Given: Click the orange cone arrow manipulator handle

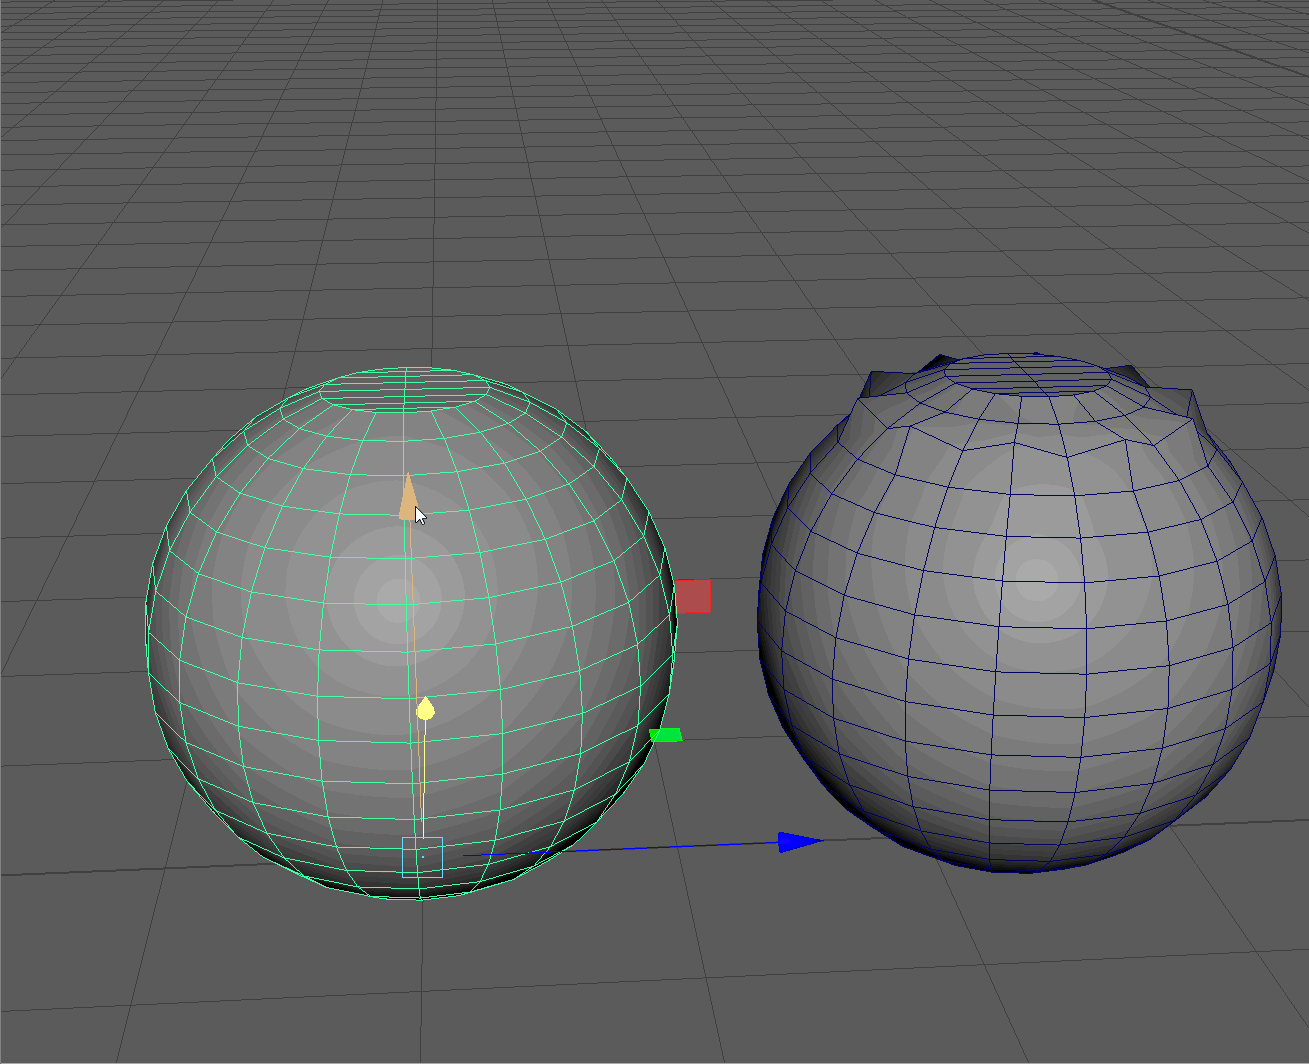Looking at the screenshot, I should pyautogui.click(x=407, y=500).
